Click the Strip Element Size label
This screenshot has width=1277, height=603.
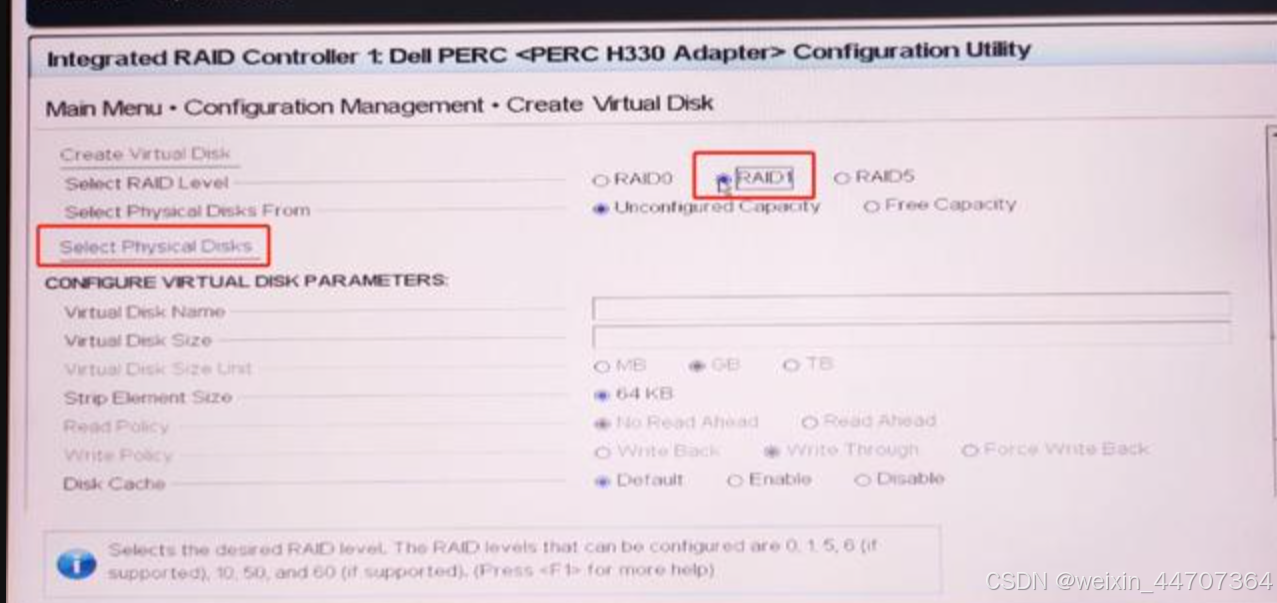(148, 398)
